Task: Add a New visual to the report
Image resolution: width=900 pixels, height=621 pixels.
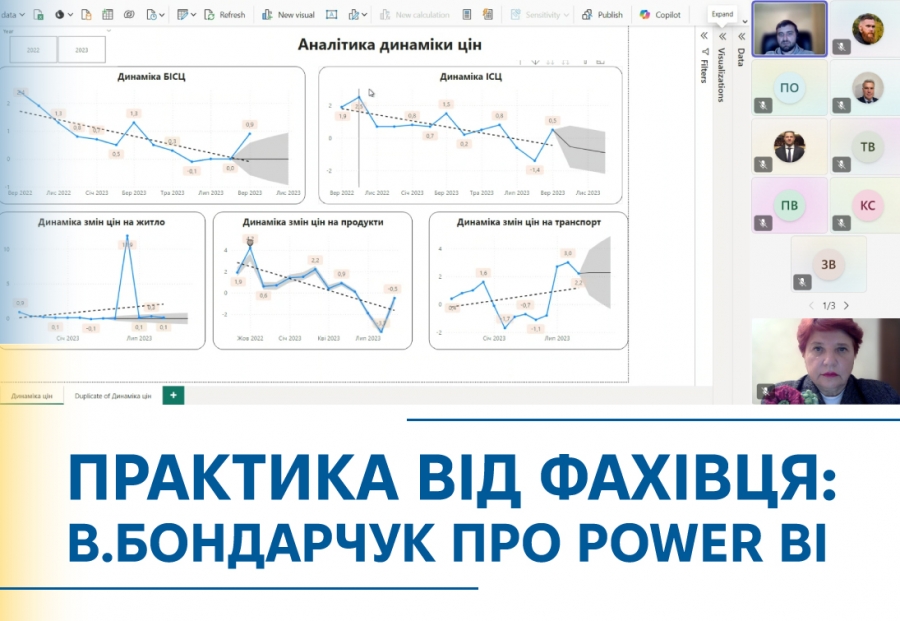Action: tap(288, 15)
